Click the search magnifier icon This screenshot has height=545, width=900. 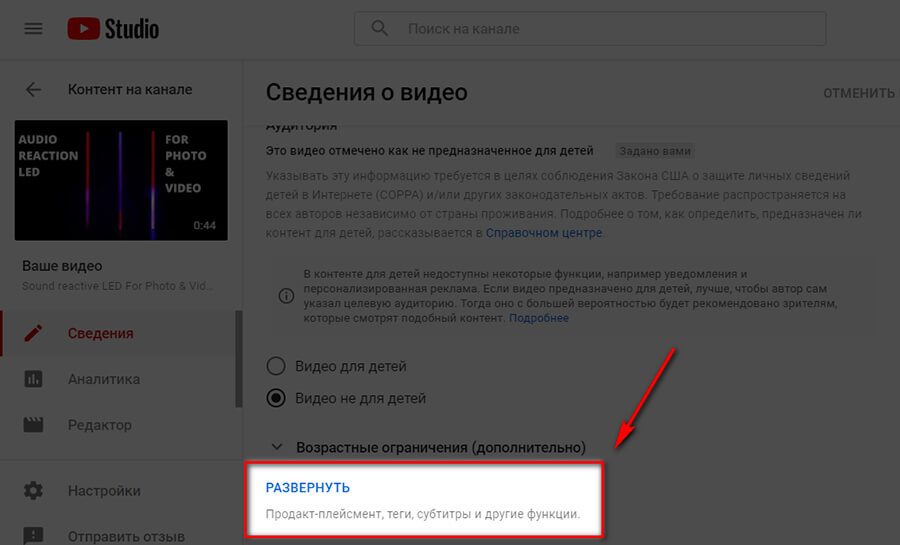tap(379, 28)
